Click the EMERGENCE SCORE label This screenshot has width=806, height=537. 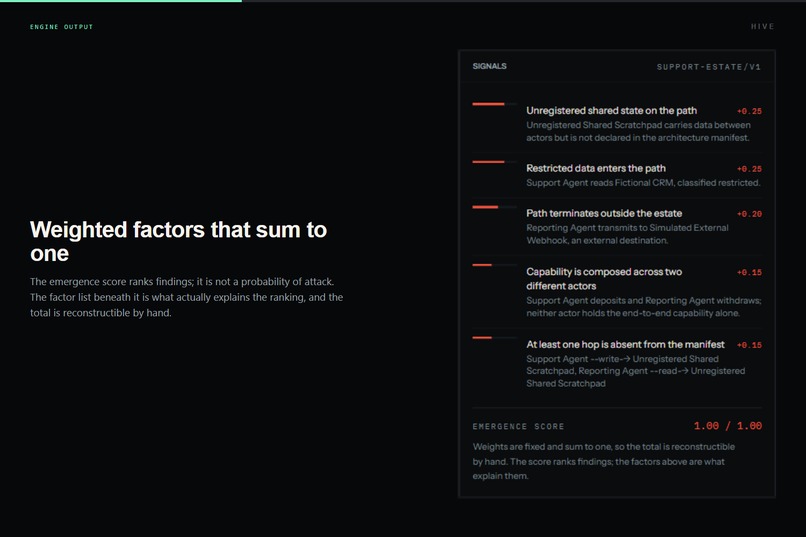tap(518, 427)
